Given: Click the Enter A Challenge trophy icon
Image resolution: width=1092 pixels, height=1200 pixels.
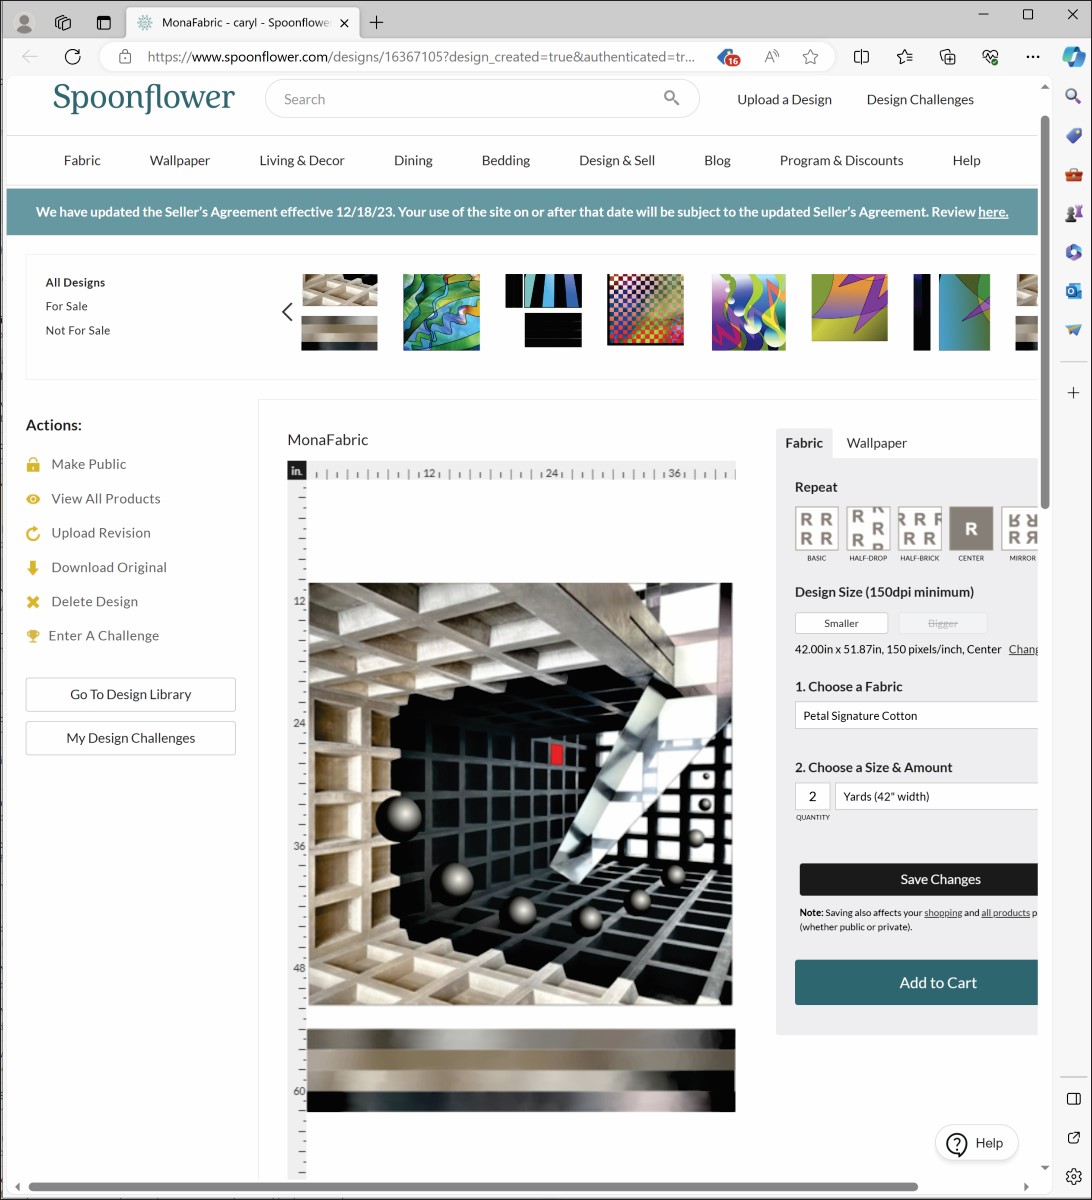Looking at the screenshot, I should (x=33, y=636).
